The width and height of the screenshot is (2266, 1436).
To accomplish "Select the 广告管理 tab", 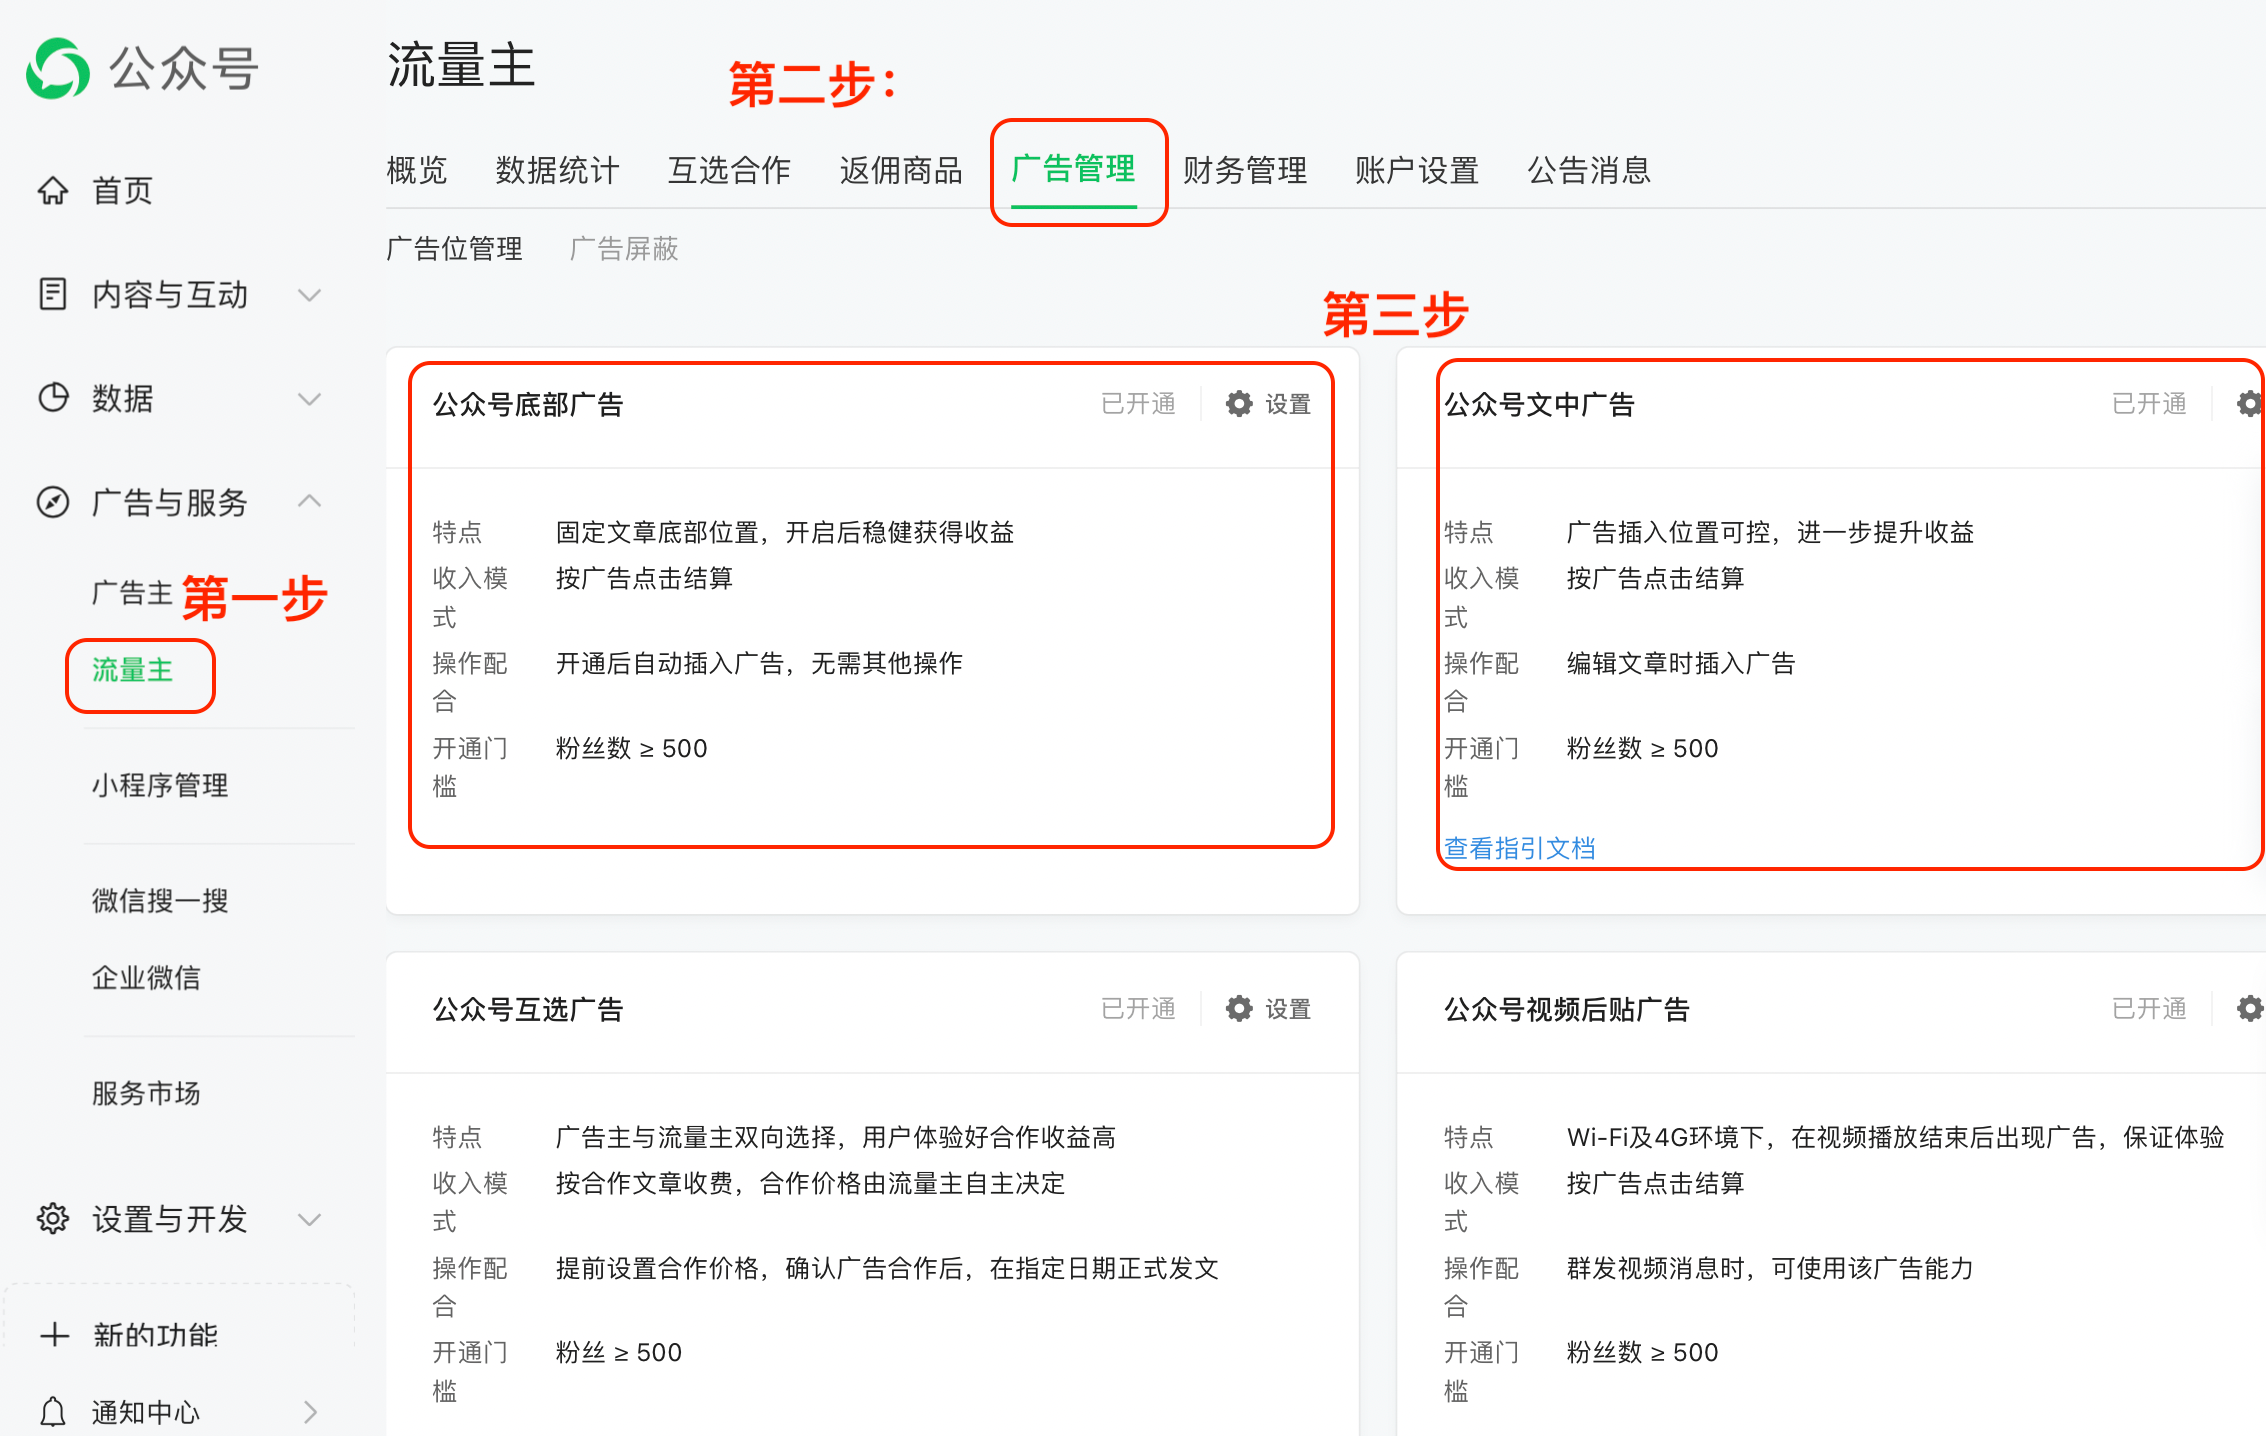I will point(1074,169).
